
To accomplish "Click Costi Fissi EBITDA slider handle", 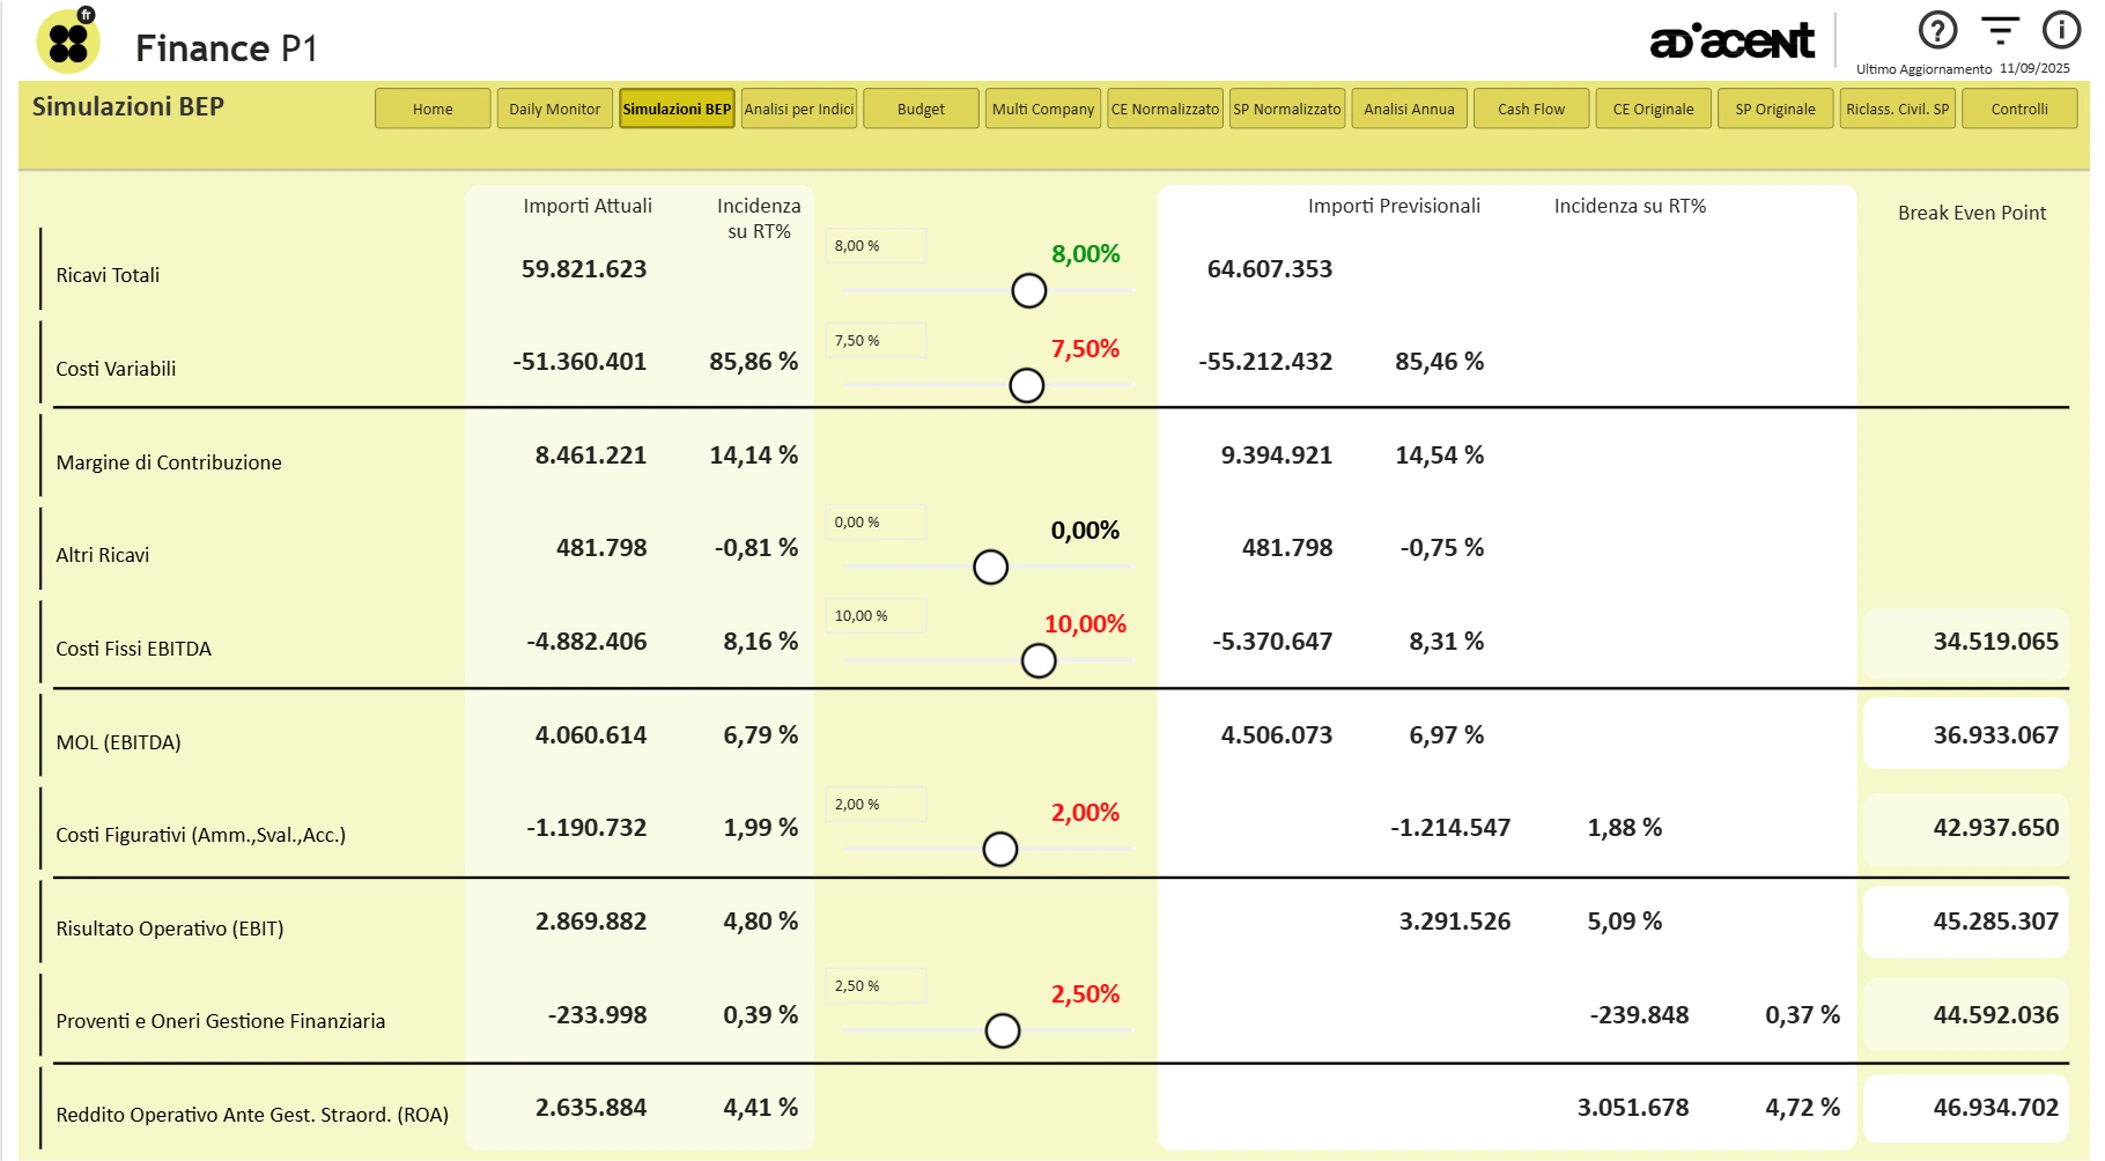I will pyautogui.click(x=1038, y=660).
